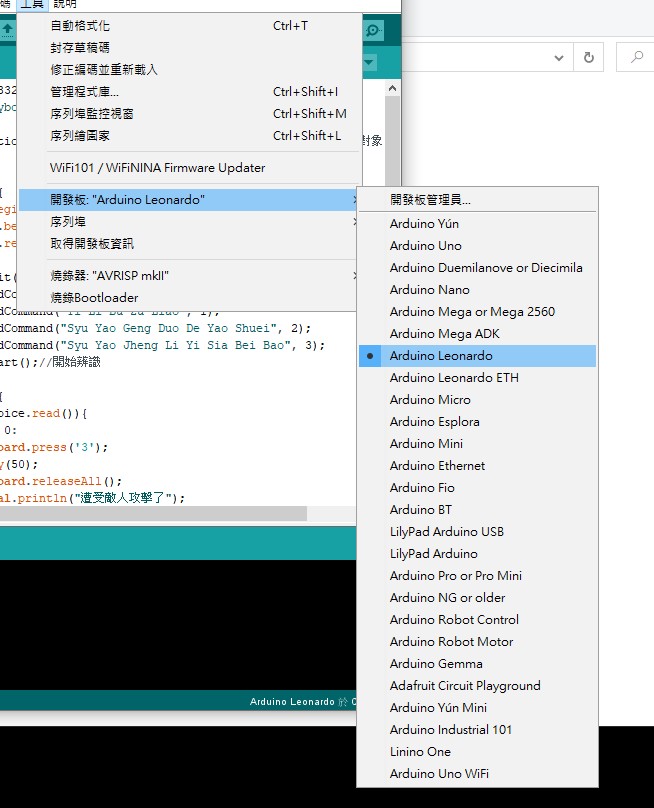Expand the 序列埠 submenu
Image resolution: width=654 pixels, height=808 pixels.
click(189, 222)
